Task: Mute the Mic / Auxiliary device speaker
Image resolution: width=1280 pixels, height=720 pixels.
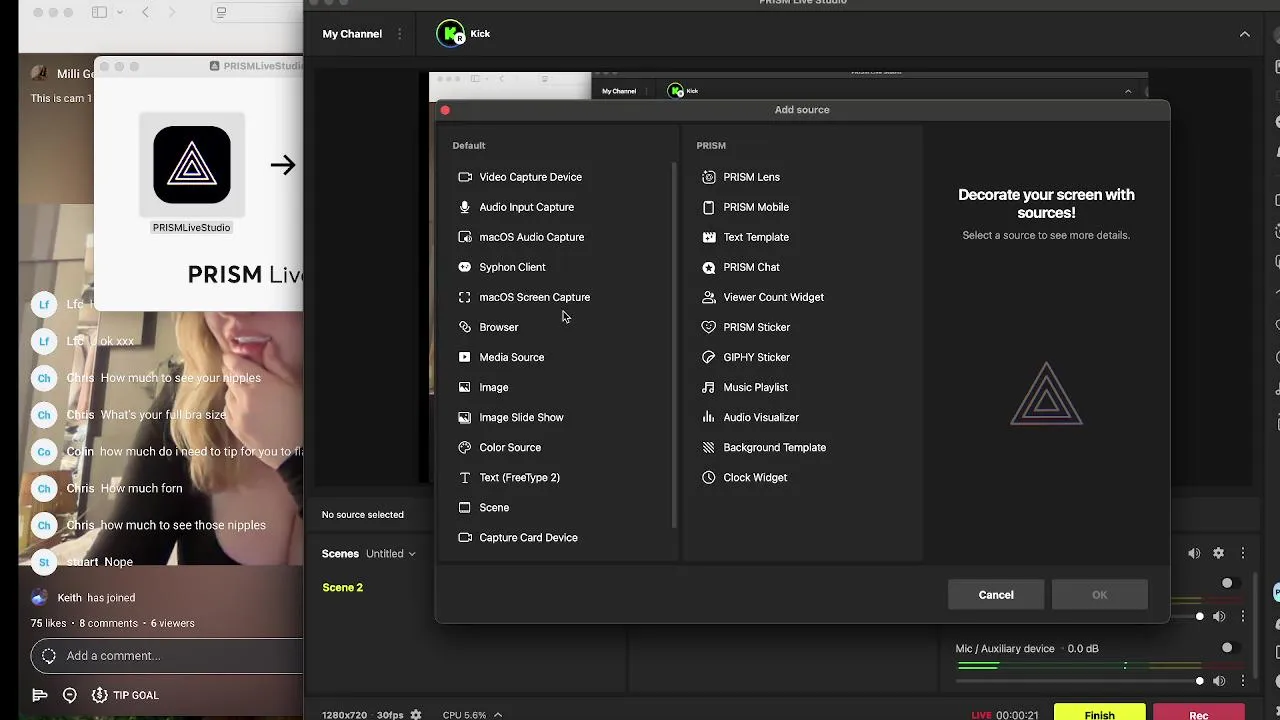Action: pyautogui.click(x=1219, y=680)
